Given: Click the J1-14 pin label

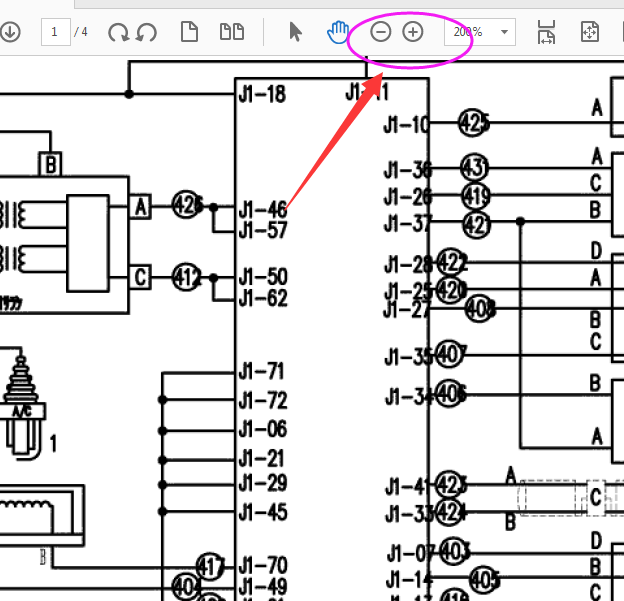Looking at the screenshot, I should click(410, 580).
